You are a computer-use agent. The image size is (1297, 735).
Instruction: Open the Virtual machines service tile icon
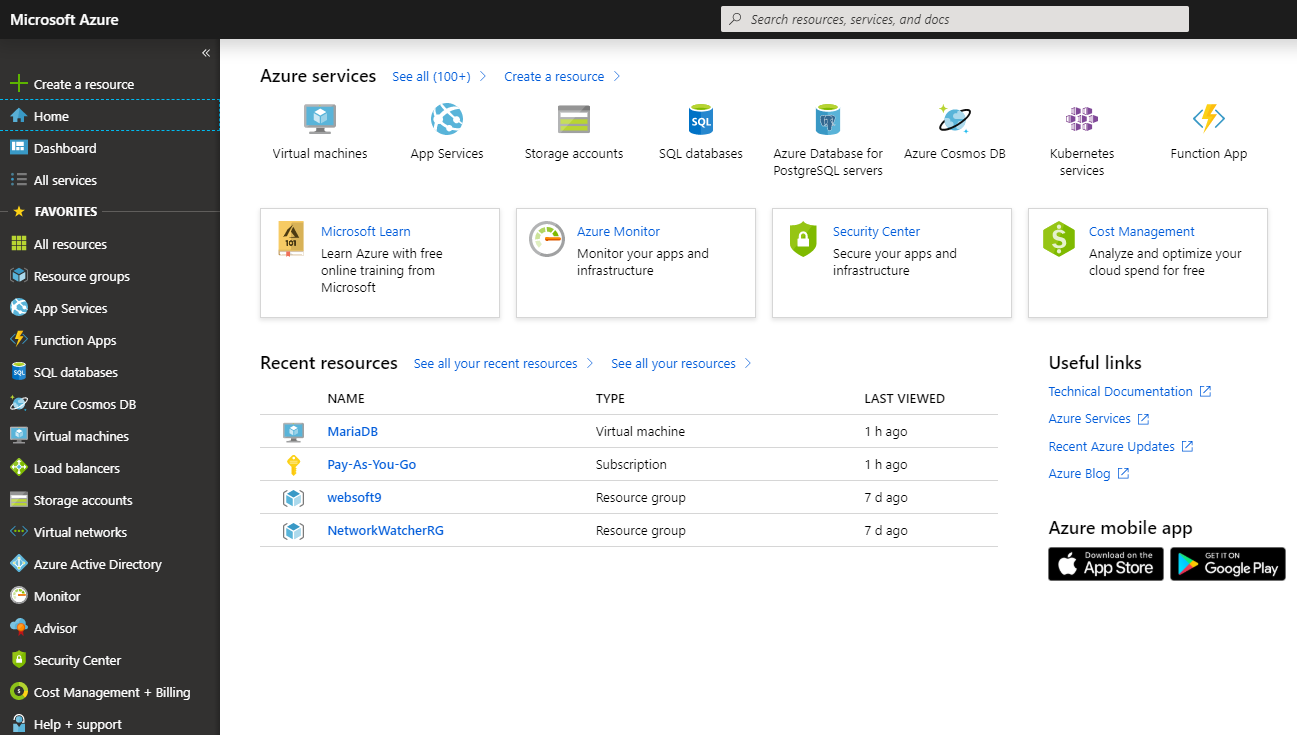pyautogui.click(x=320, y=119)
